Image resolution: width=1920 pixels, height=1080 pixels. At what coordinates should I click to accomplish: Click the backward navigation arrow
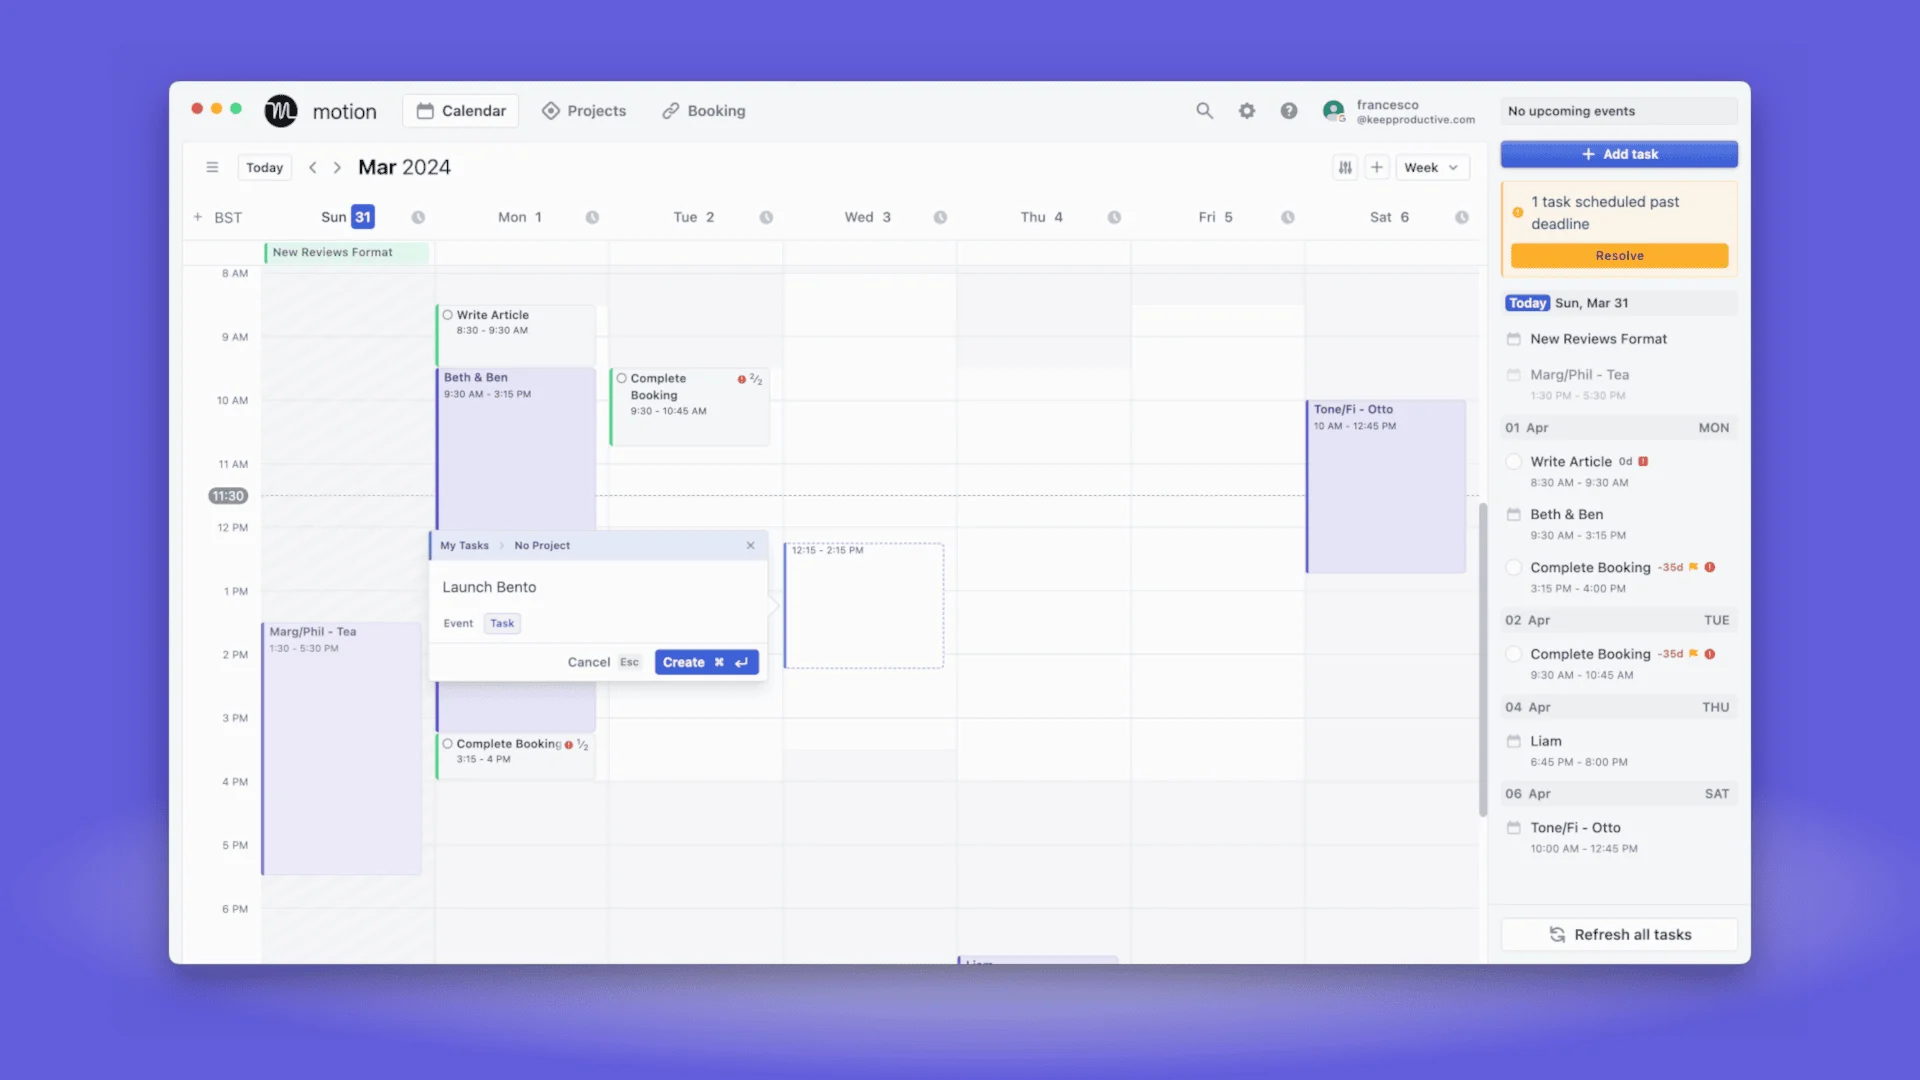(x=311, y=166)
